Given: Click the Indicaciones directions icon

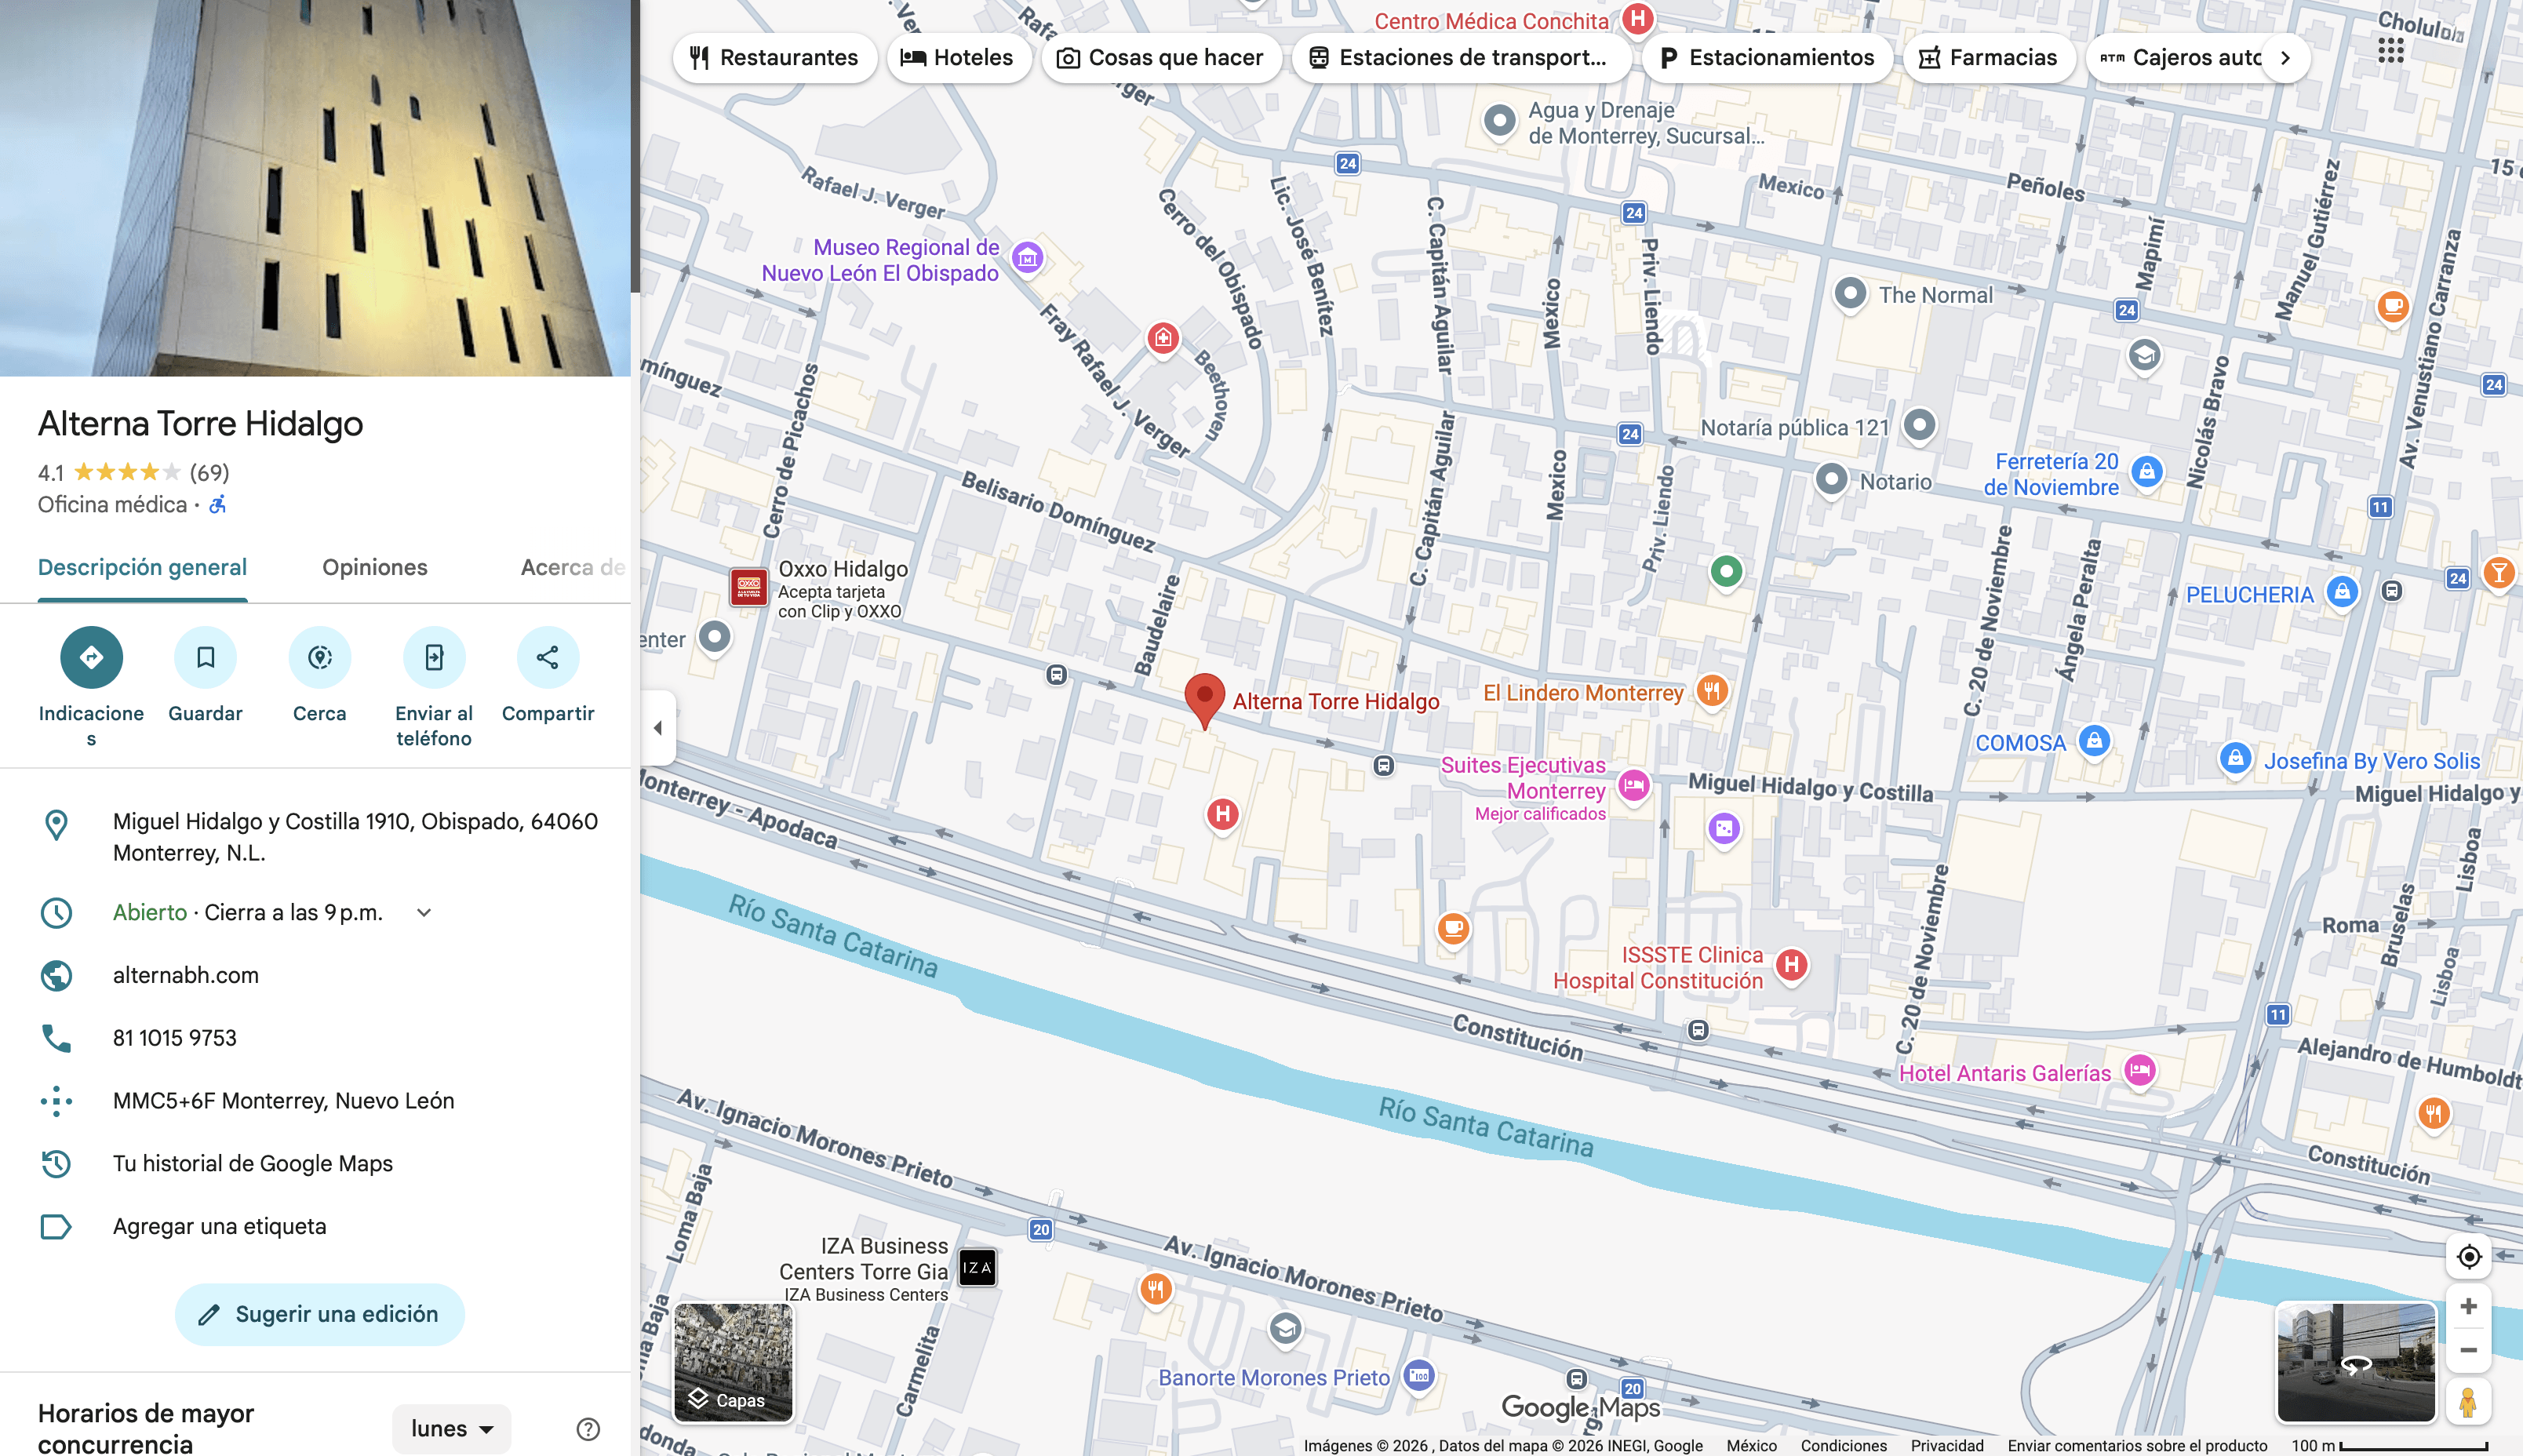Looking at the screenshot, I should (91, 657).
